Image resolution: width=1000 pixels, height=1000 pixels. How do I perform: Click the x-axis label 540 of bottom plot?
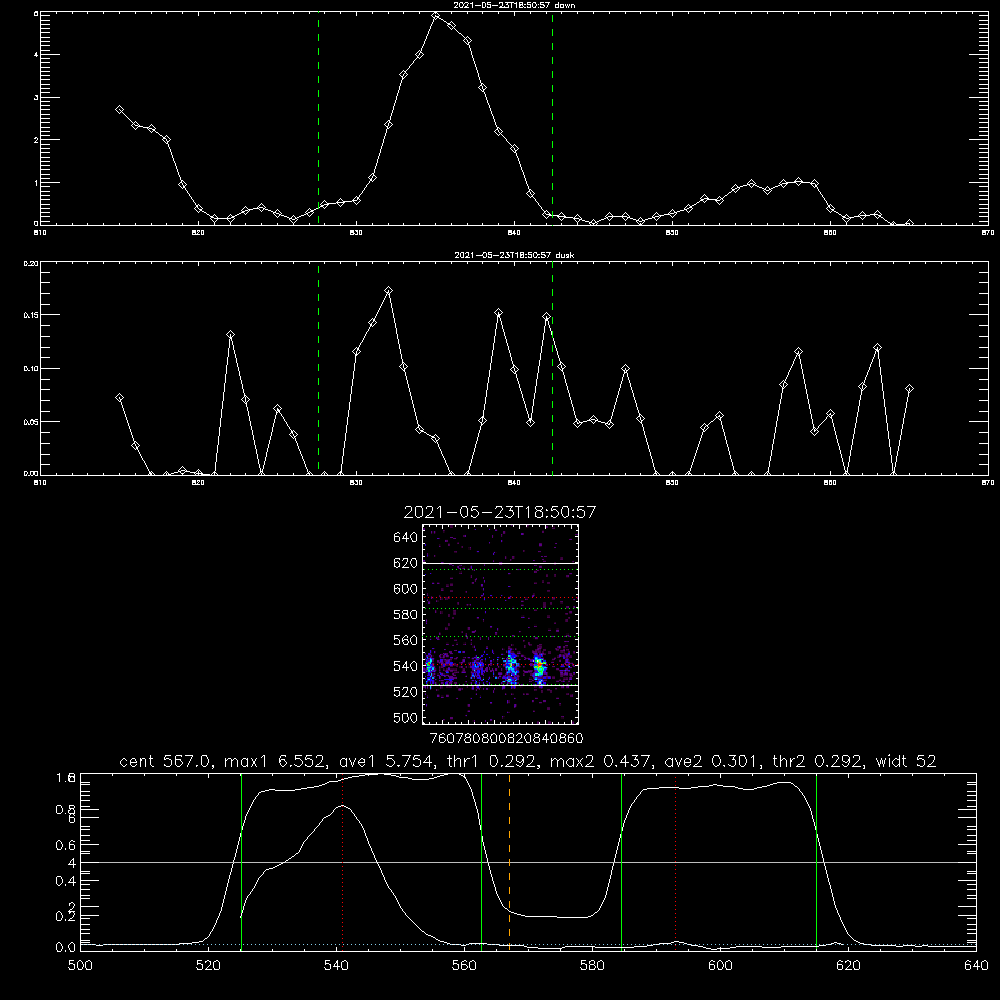[x=336, y=966]
